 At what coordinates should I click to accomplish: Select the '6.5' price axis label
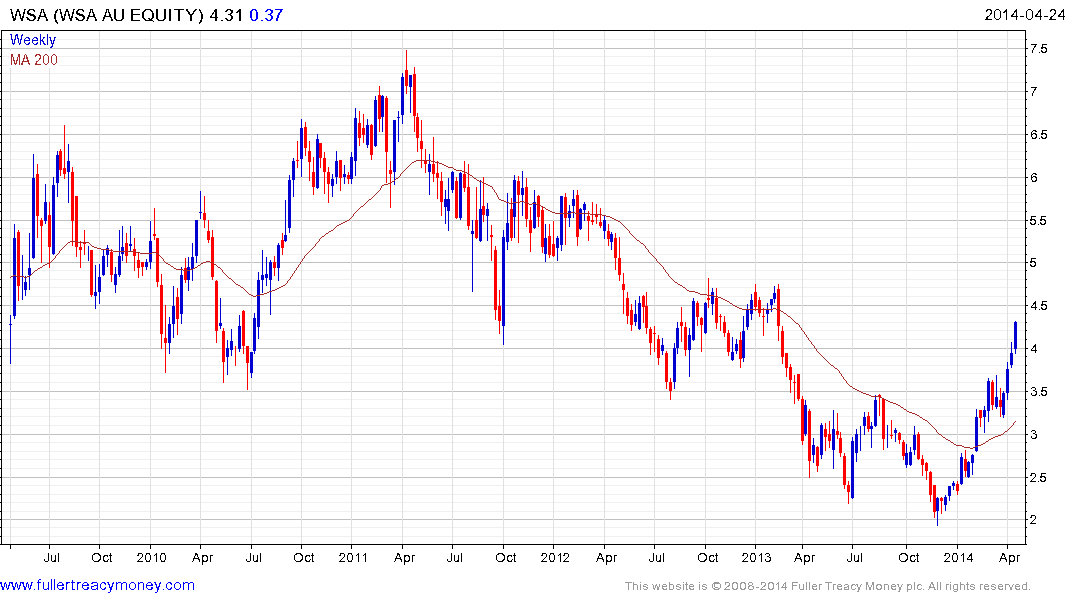1038,134
